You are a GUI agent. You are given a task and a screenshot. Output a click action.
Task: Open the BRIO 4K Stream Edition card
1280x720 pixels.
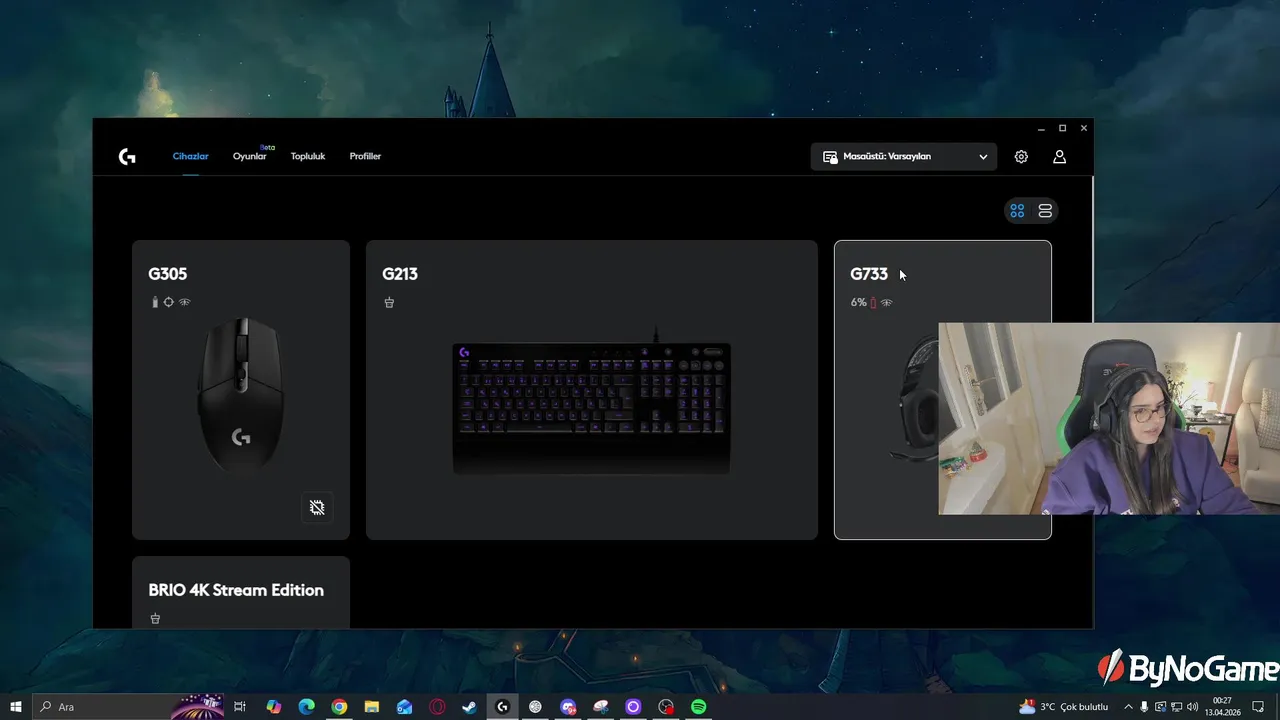[x=241, y=593]
